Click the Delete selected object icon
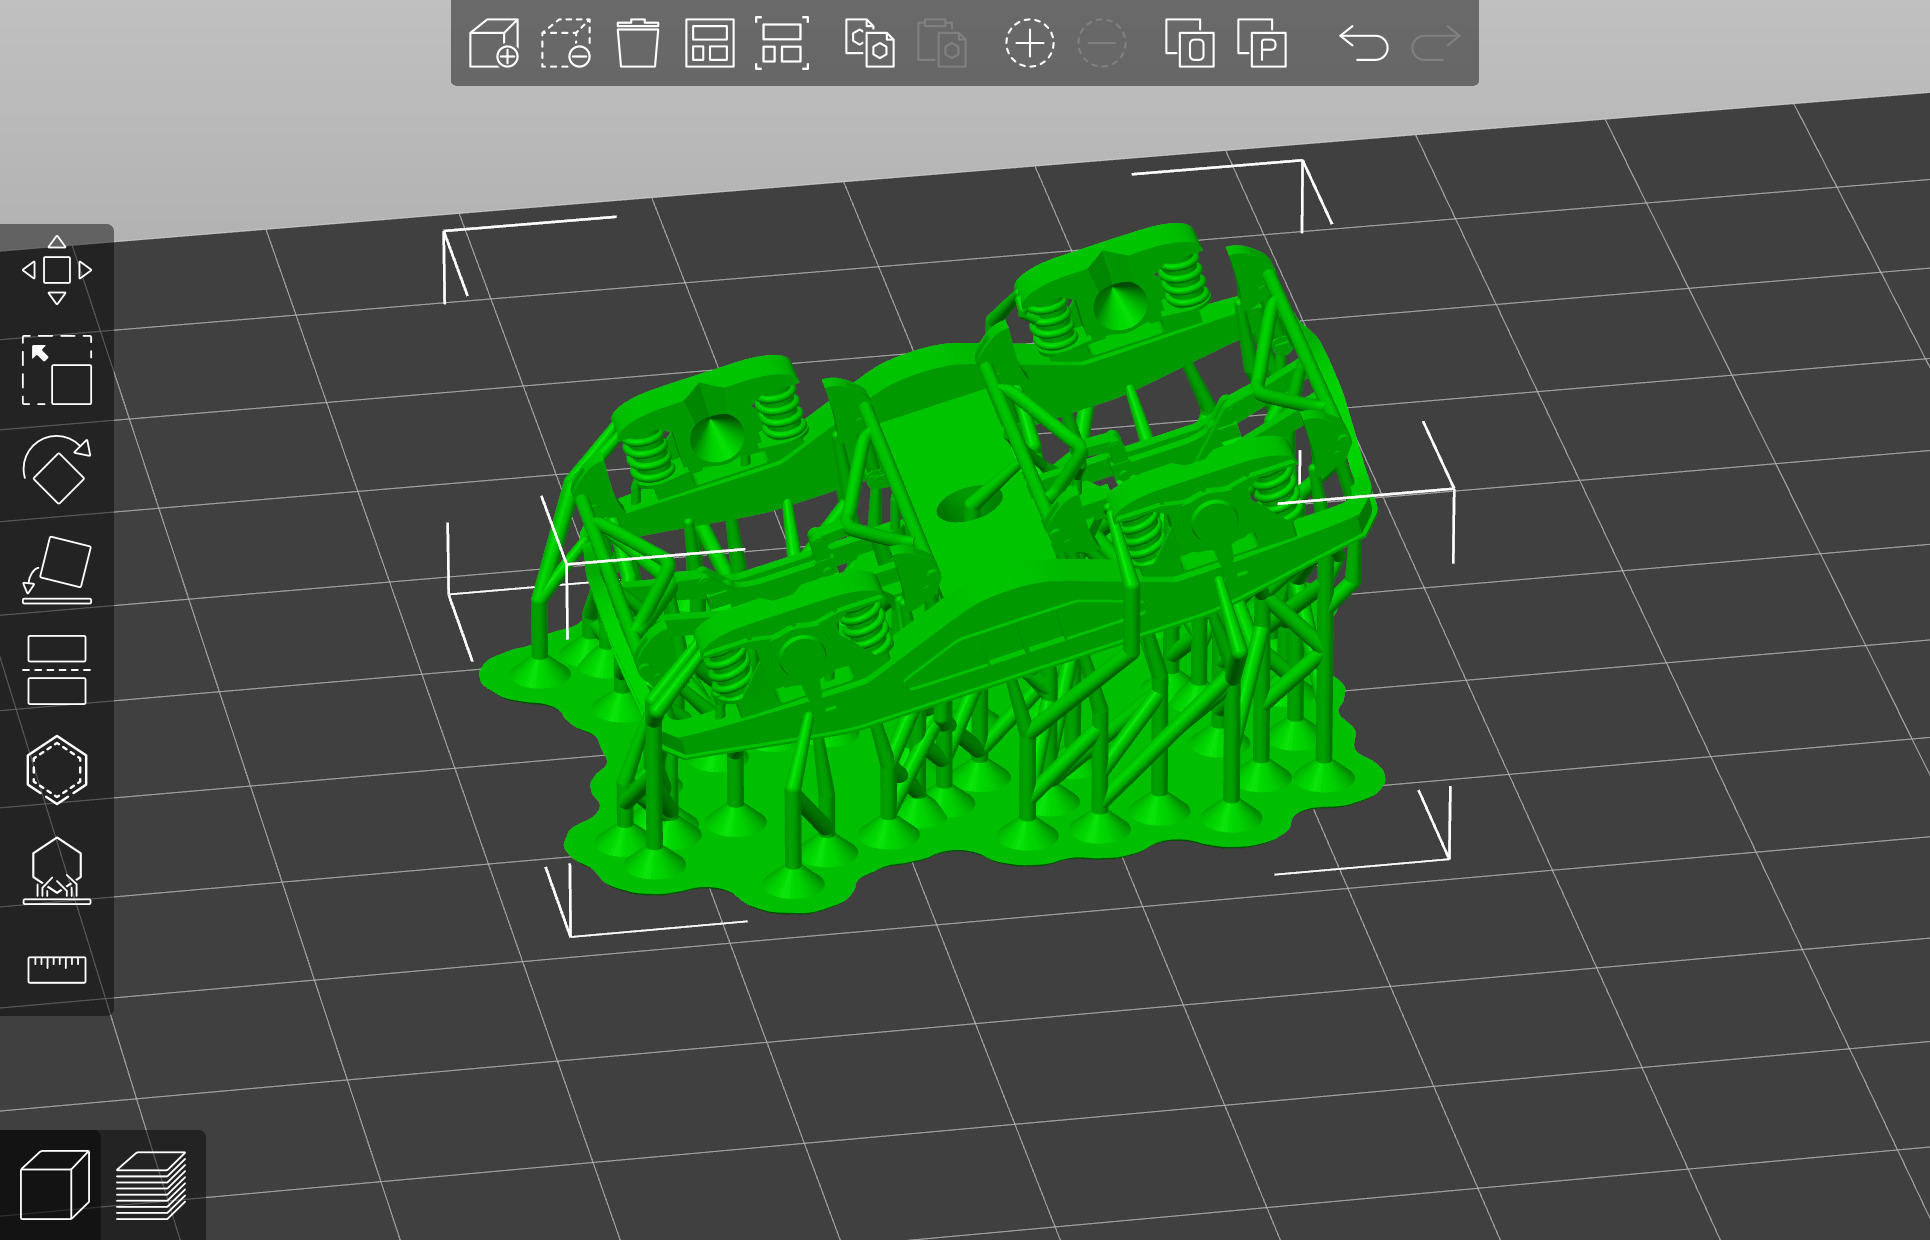The width and height of the screenshot is (1930, 1240). 566,44
